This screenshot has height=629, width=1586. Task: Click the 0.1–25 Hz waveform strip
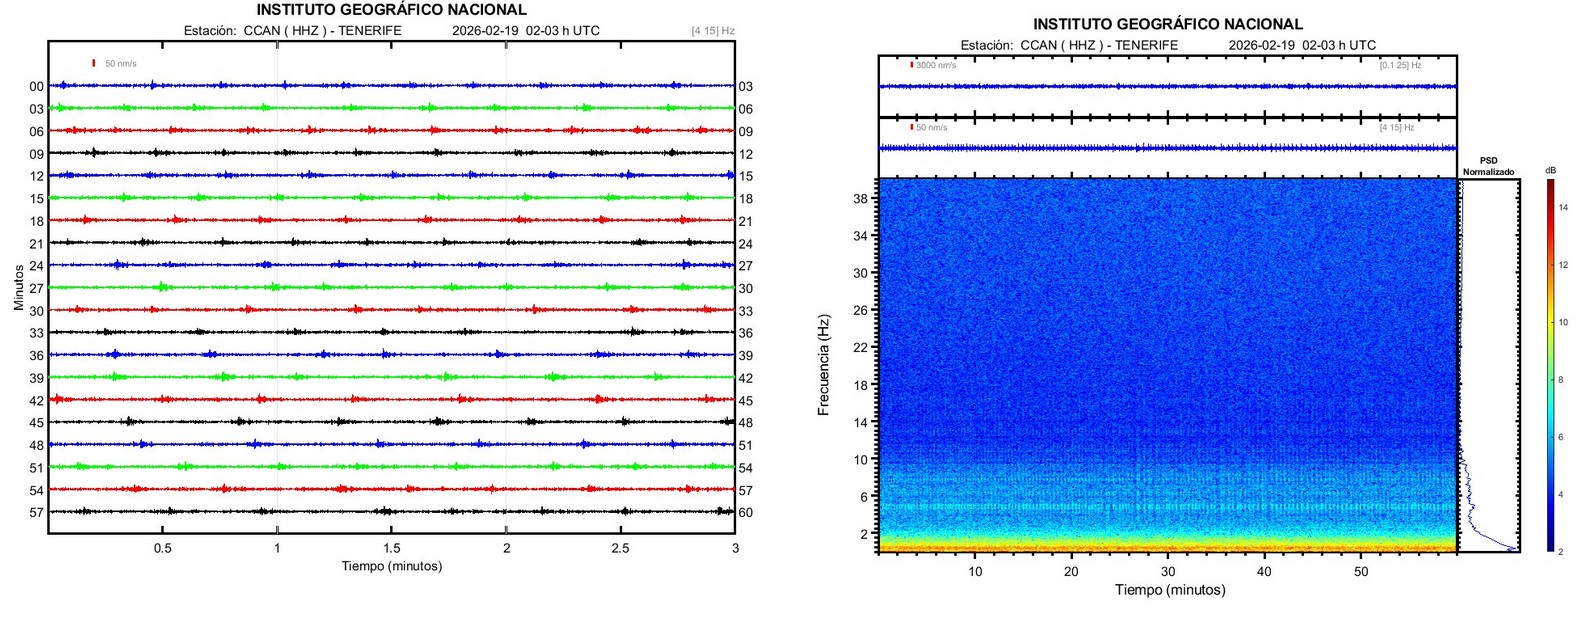coord(1168,86)
